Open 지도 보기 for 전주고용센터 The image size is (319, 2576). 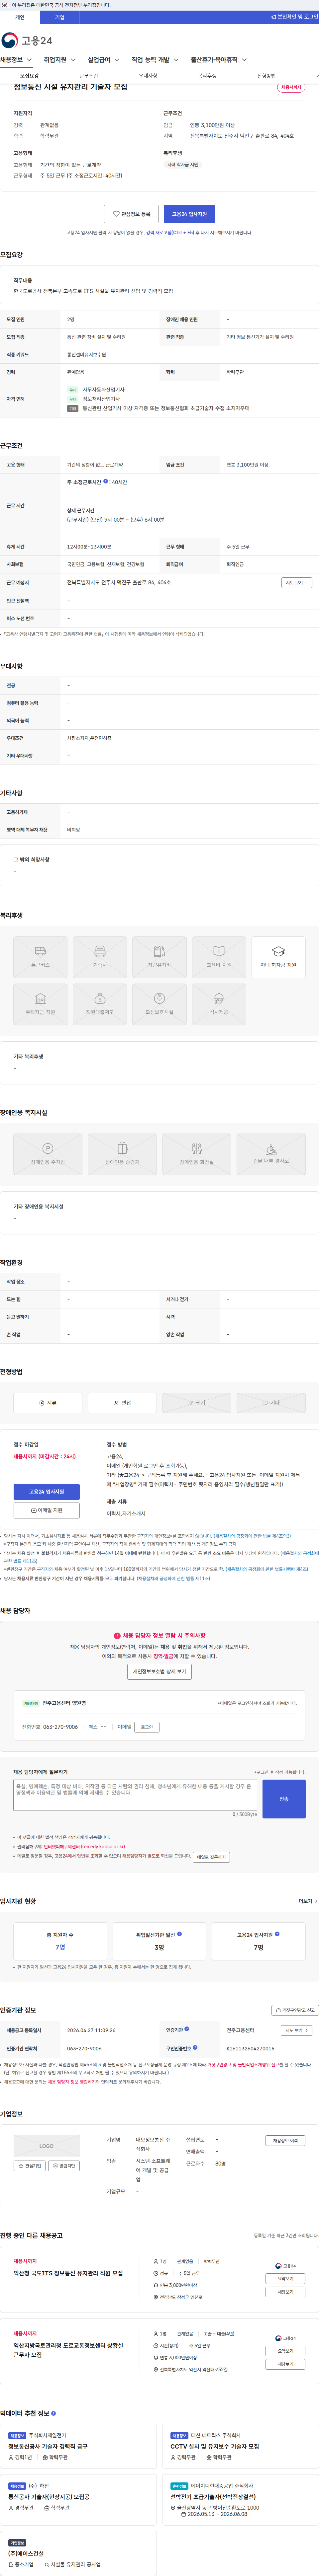click(297, 2030)
